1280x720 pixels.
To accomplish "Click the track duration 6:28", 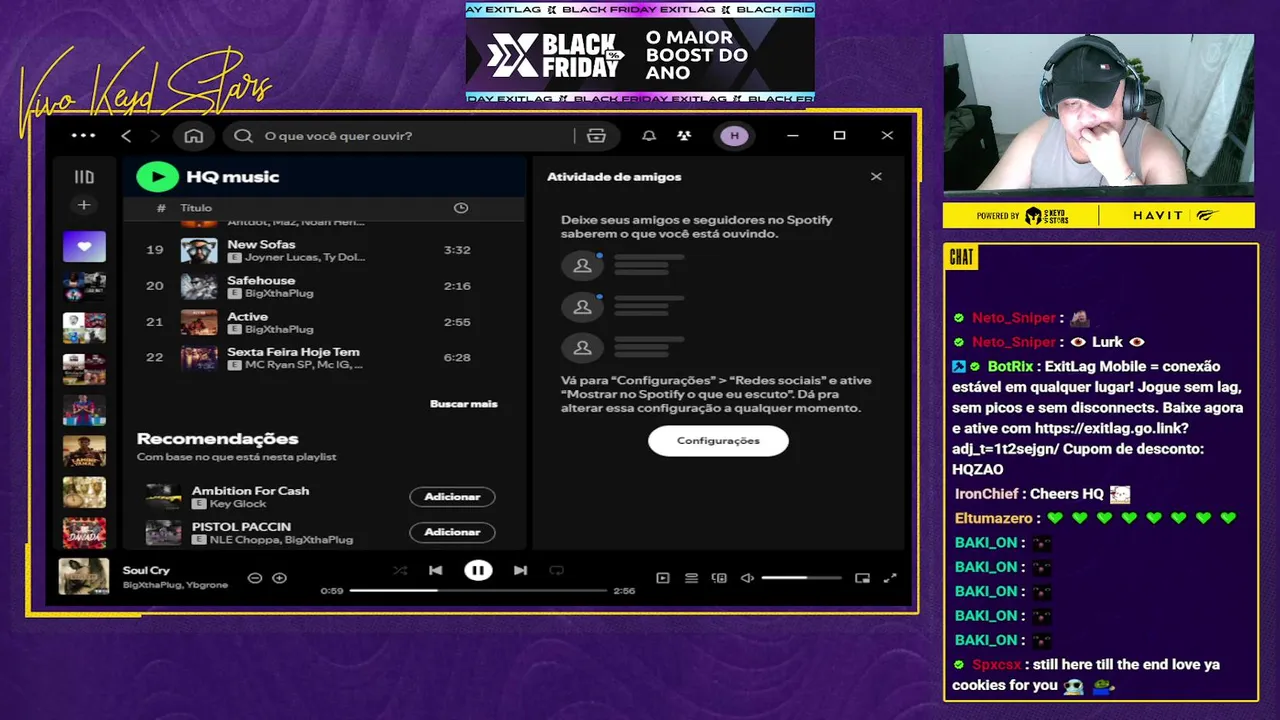I will (x=457, y=357).
